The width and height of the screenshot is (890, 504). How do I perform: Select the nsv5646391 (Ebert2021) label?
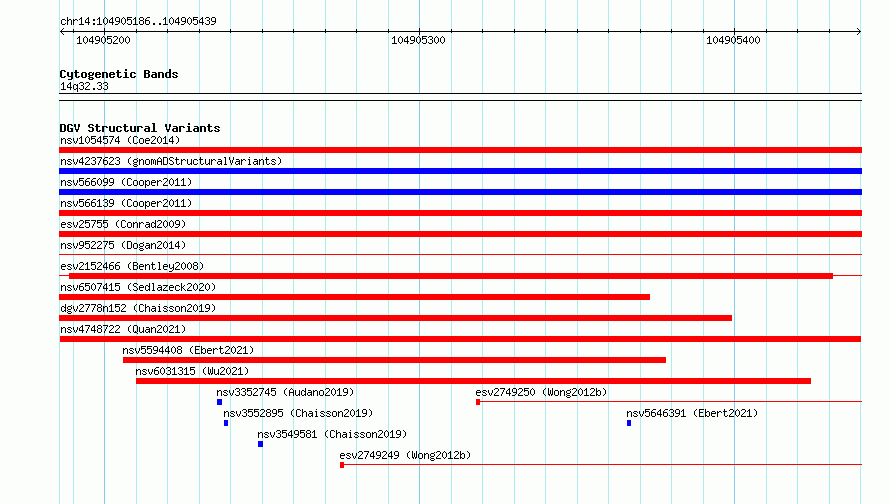(692, 413)
